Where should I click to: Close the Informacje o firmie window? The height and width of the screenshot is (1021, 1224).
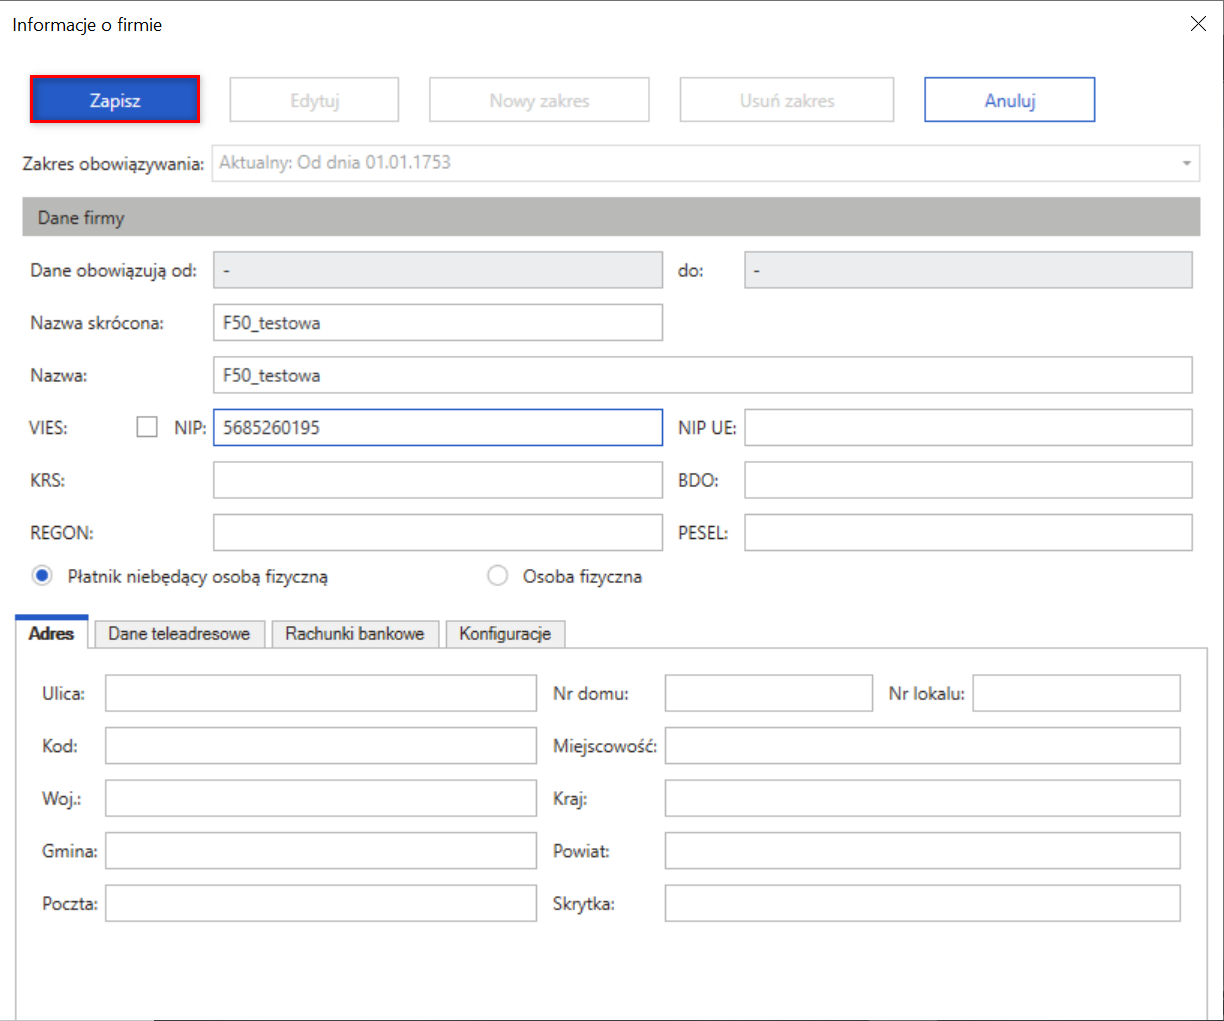coord(1197,24)
